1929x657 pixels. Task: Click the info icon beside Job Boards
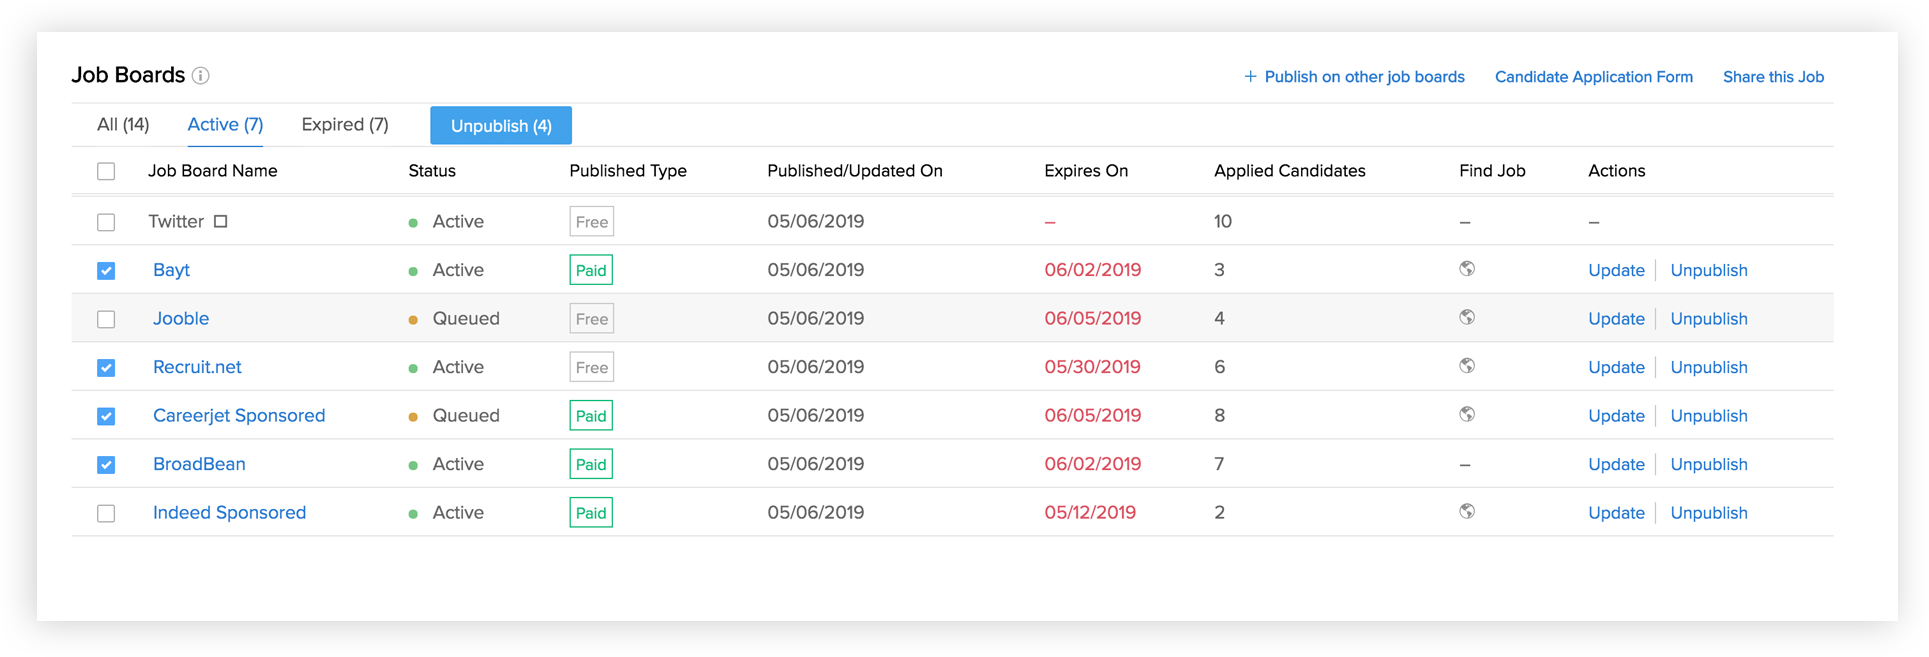point(201,76)
